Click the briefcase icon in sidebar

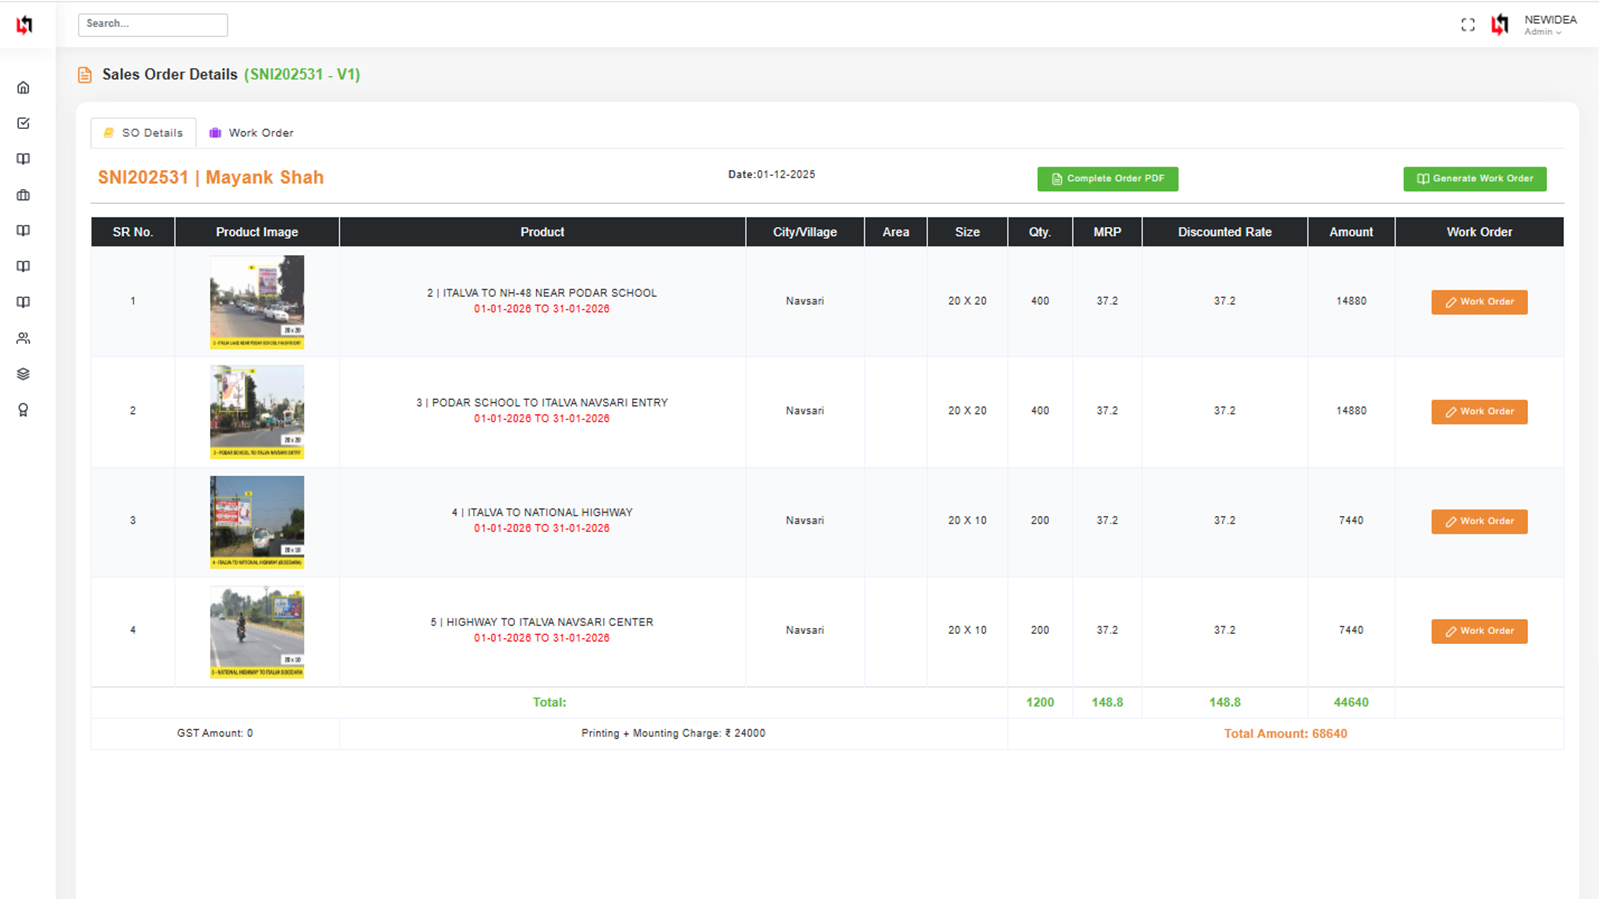[x=23, y=195]
